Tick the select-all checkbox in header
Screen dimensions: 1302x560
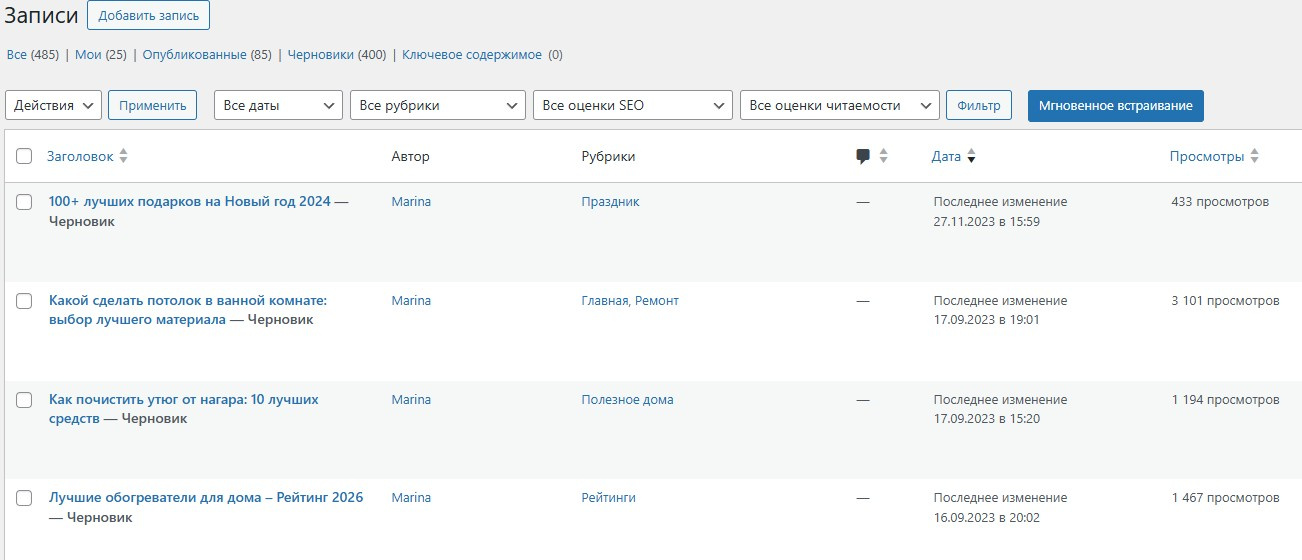25,156
